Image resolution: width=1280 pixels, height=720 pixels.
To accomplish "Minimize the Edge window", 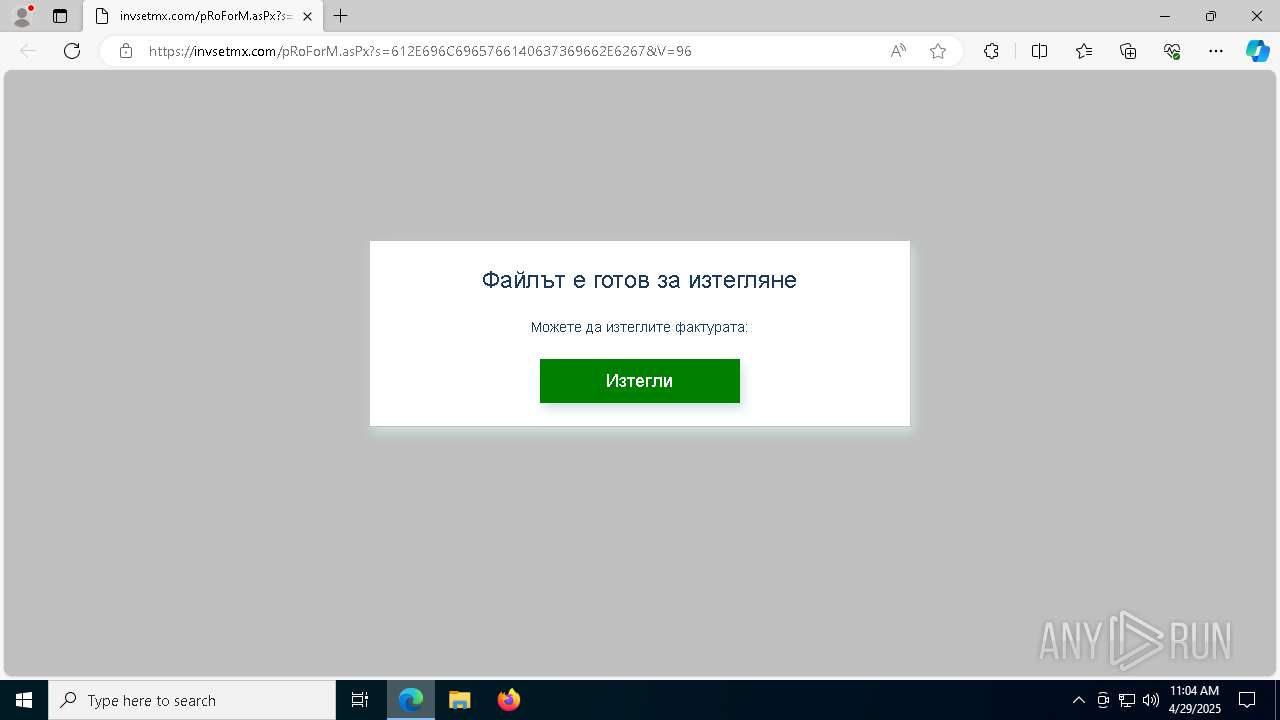I will (x=1165, y=16).
